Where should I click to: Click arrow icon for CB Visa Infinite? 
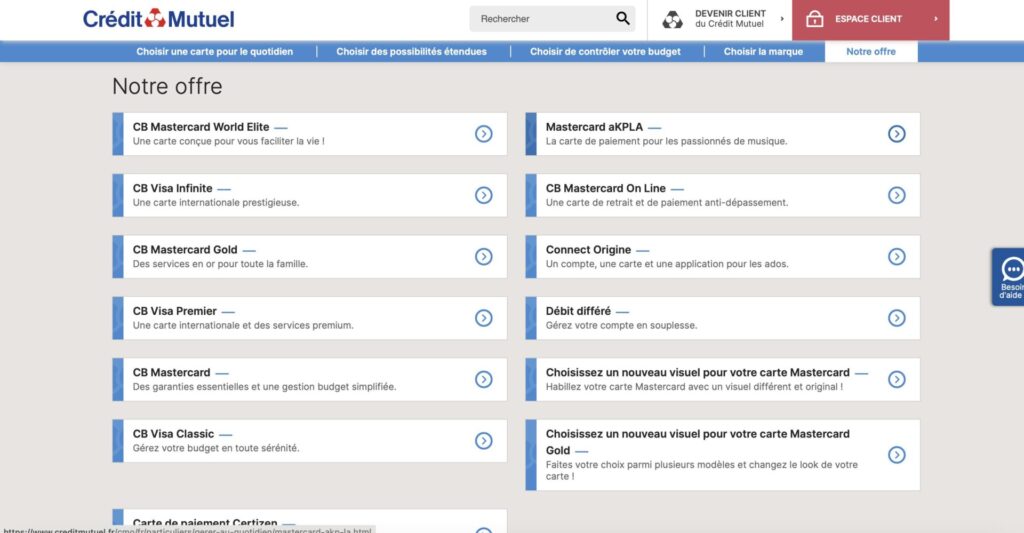click(x=484, y=195)
